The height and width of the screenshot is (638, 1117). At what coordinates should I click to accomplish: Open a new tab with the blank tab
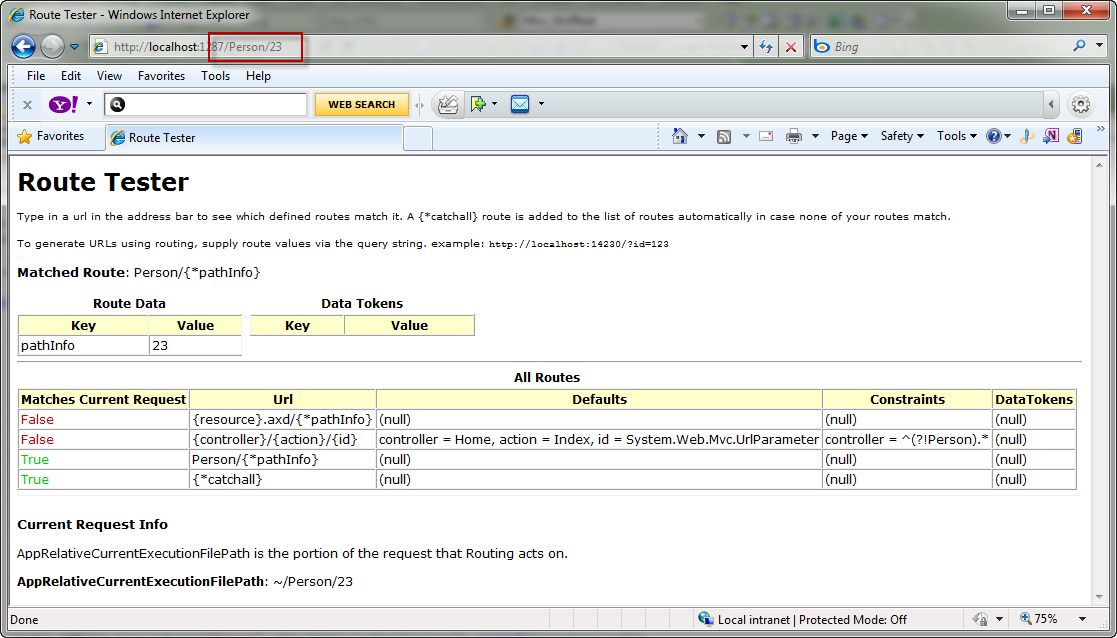point(418,137)
